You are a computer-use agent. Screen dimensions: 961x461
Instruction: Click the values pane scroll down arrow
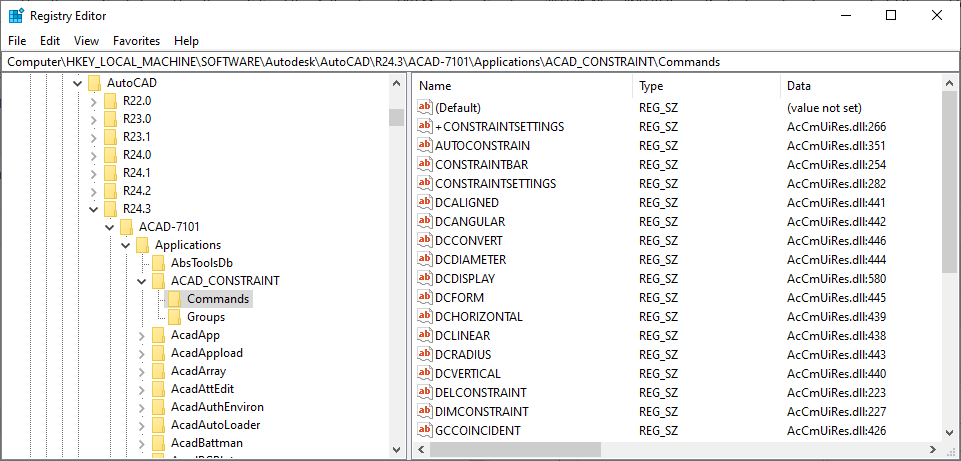coord(951,432)
